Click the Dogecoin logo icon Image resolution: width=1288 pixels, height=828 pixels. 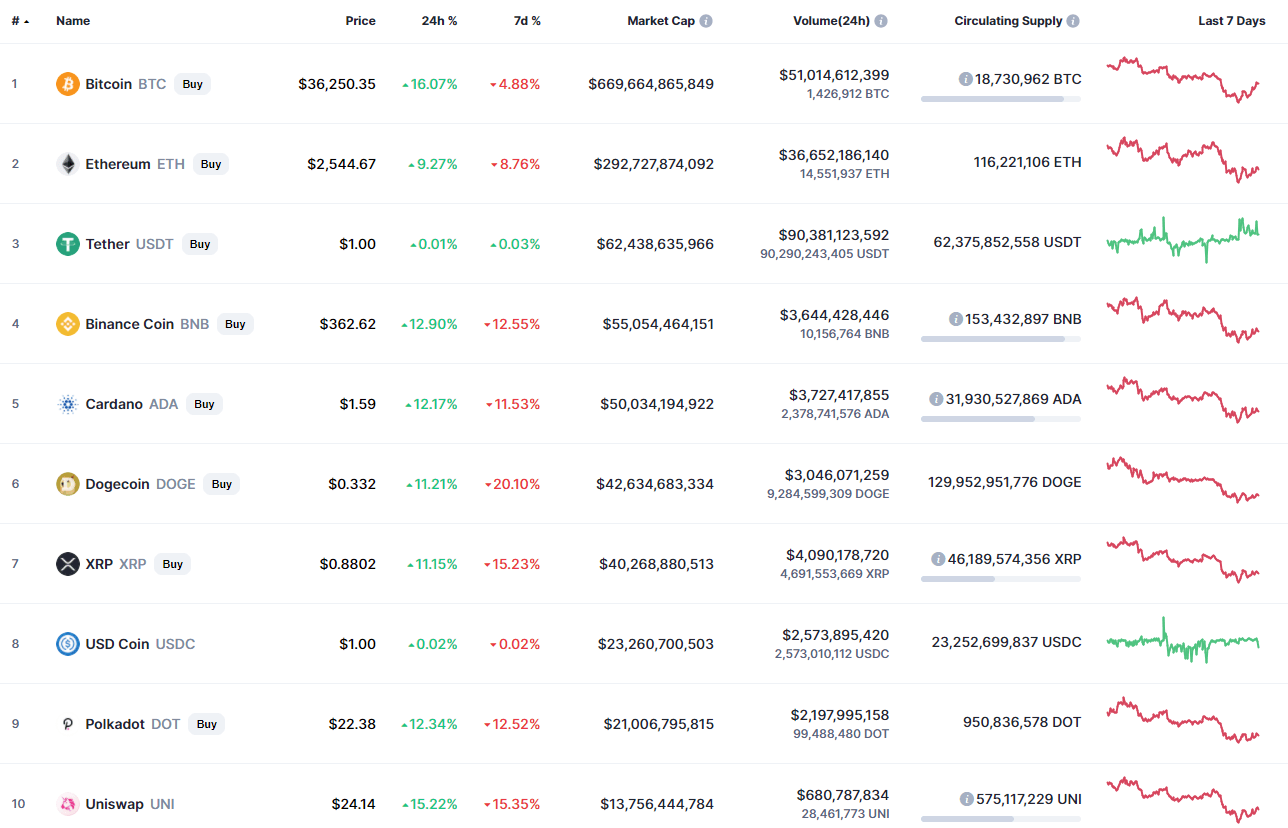click(68, 484)
